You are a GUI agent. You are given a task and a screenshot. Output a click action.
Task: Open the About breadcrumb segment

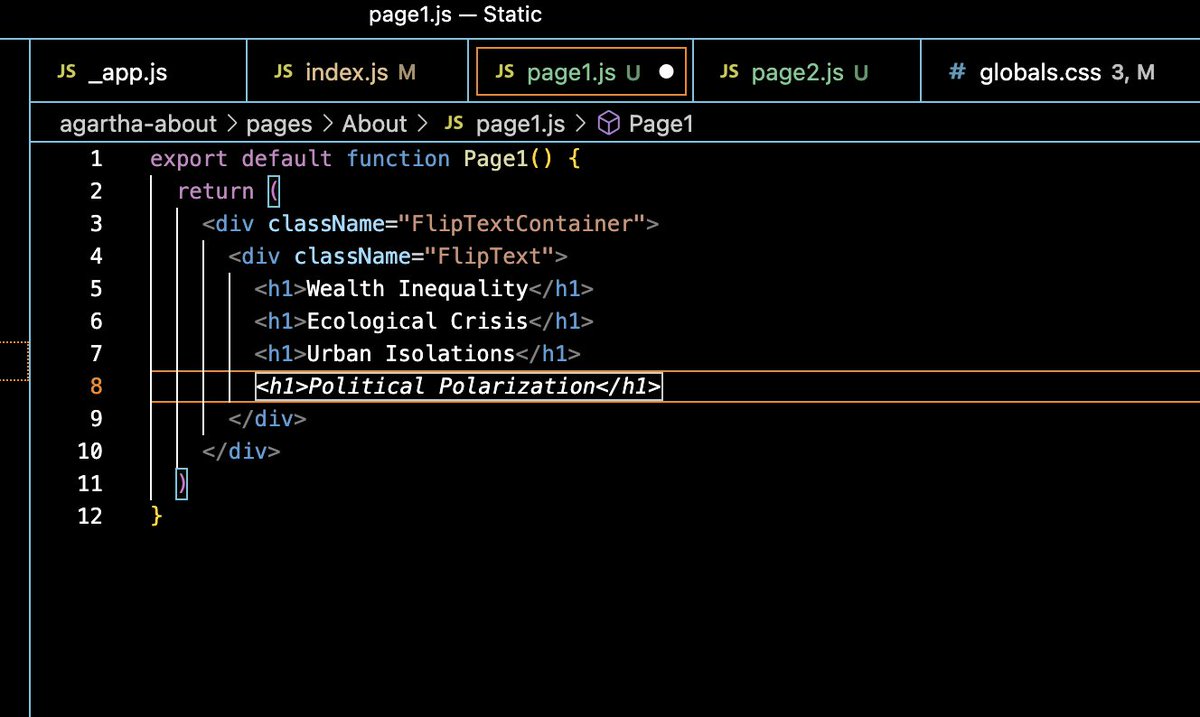click(x=375, y=124)
